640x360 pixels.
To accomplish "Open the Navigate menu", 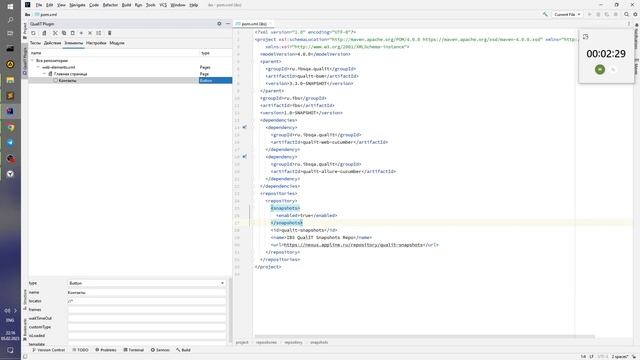I will (77, 5).
